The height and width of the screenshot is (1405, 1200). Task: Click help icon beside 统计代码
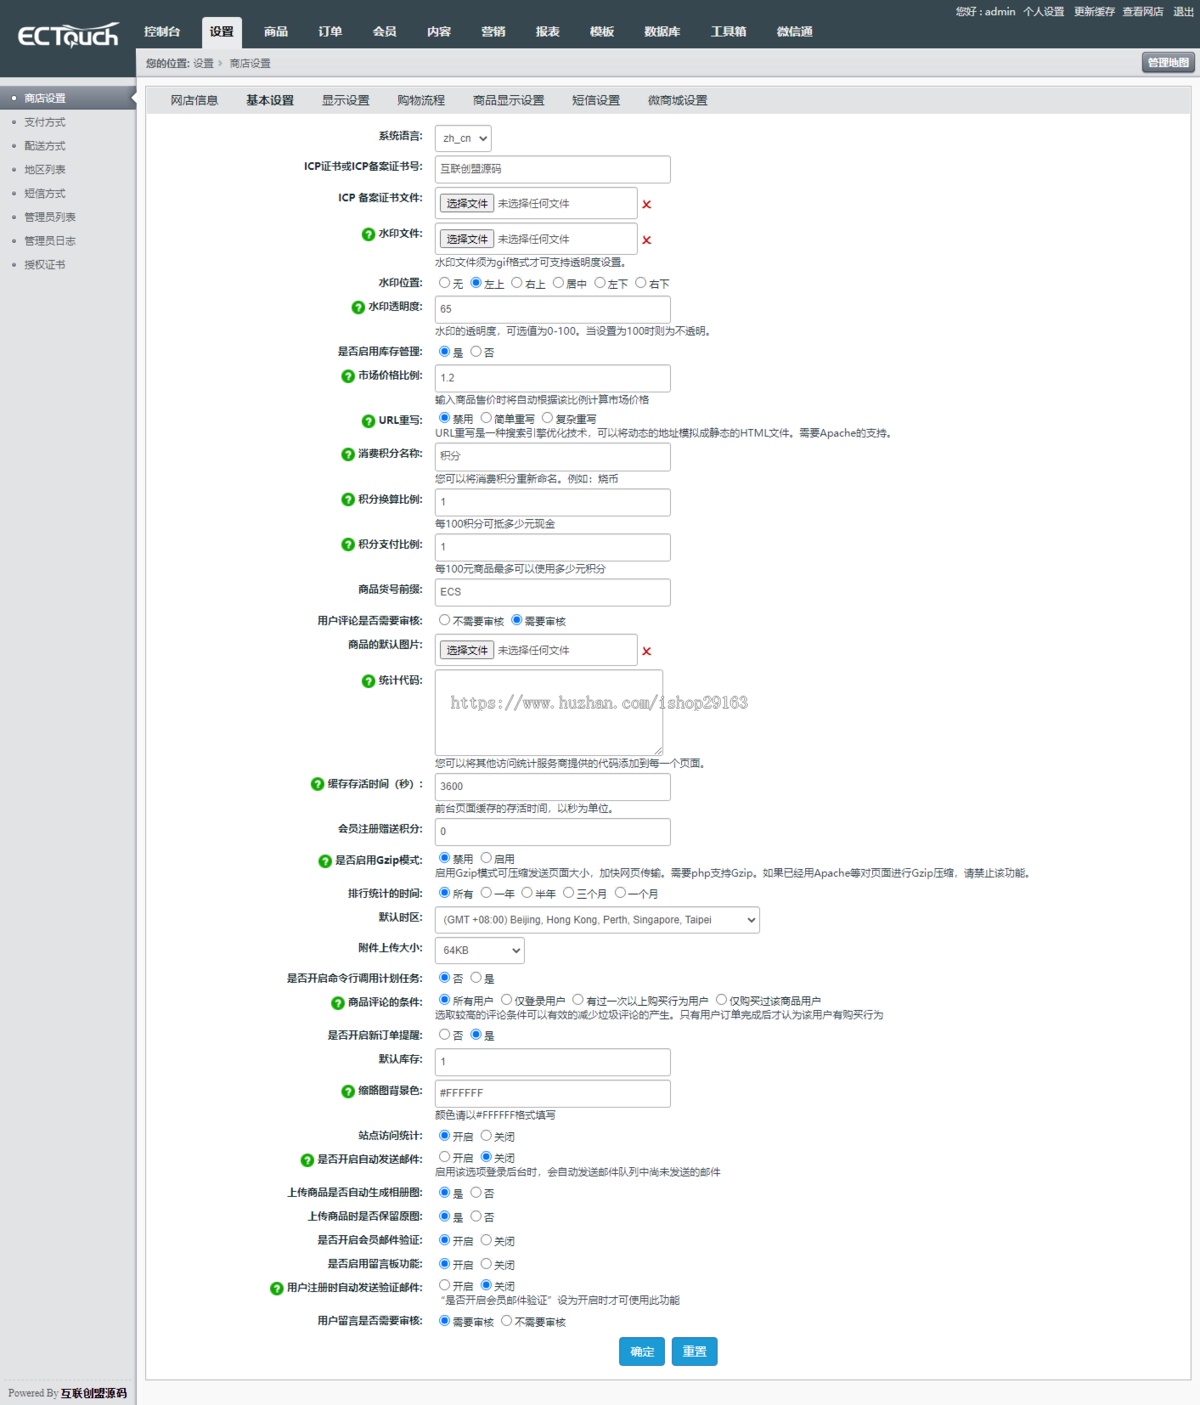368,681
